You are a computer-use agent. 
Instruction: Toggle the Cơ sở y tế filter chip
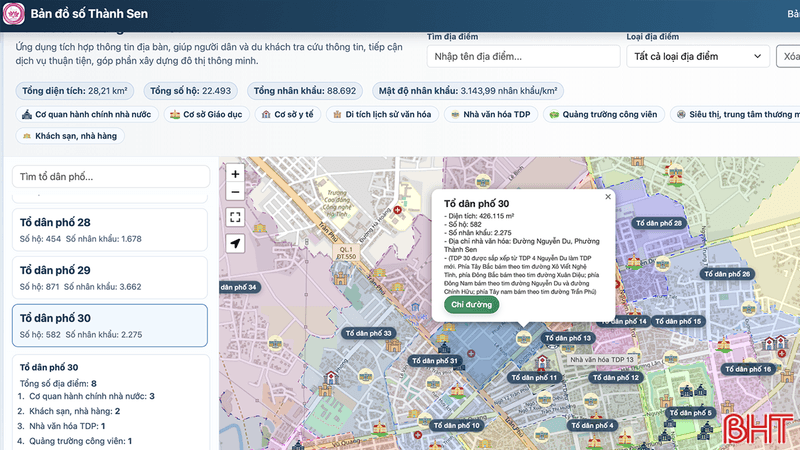click(288, 114)
